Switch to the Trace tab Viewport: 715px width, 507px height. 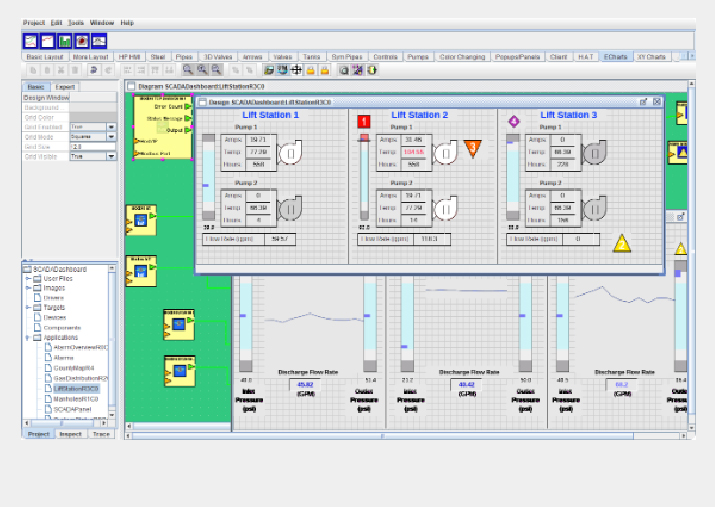[101, 434]
